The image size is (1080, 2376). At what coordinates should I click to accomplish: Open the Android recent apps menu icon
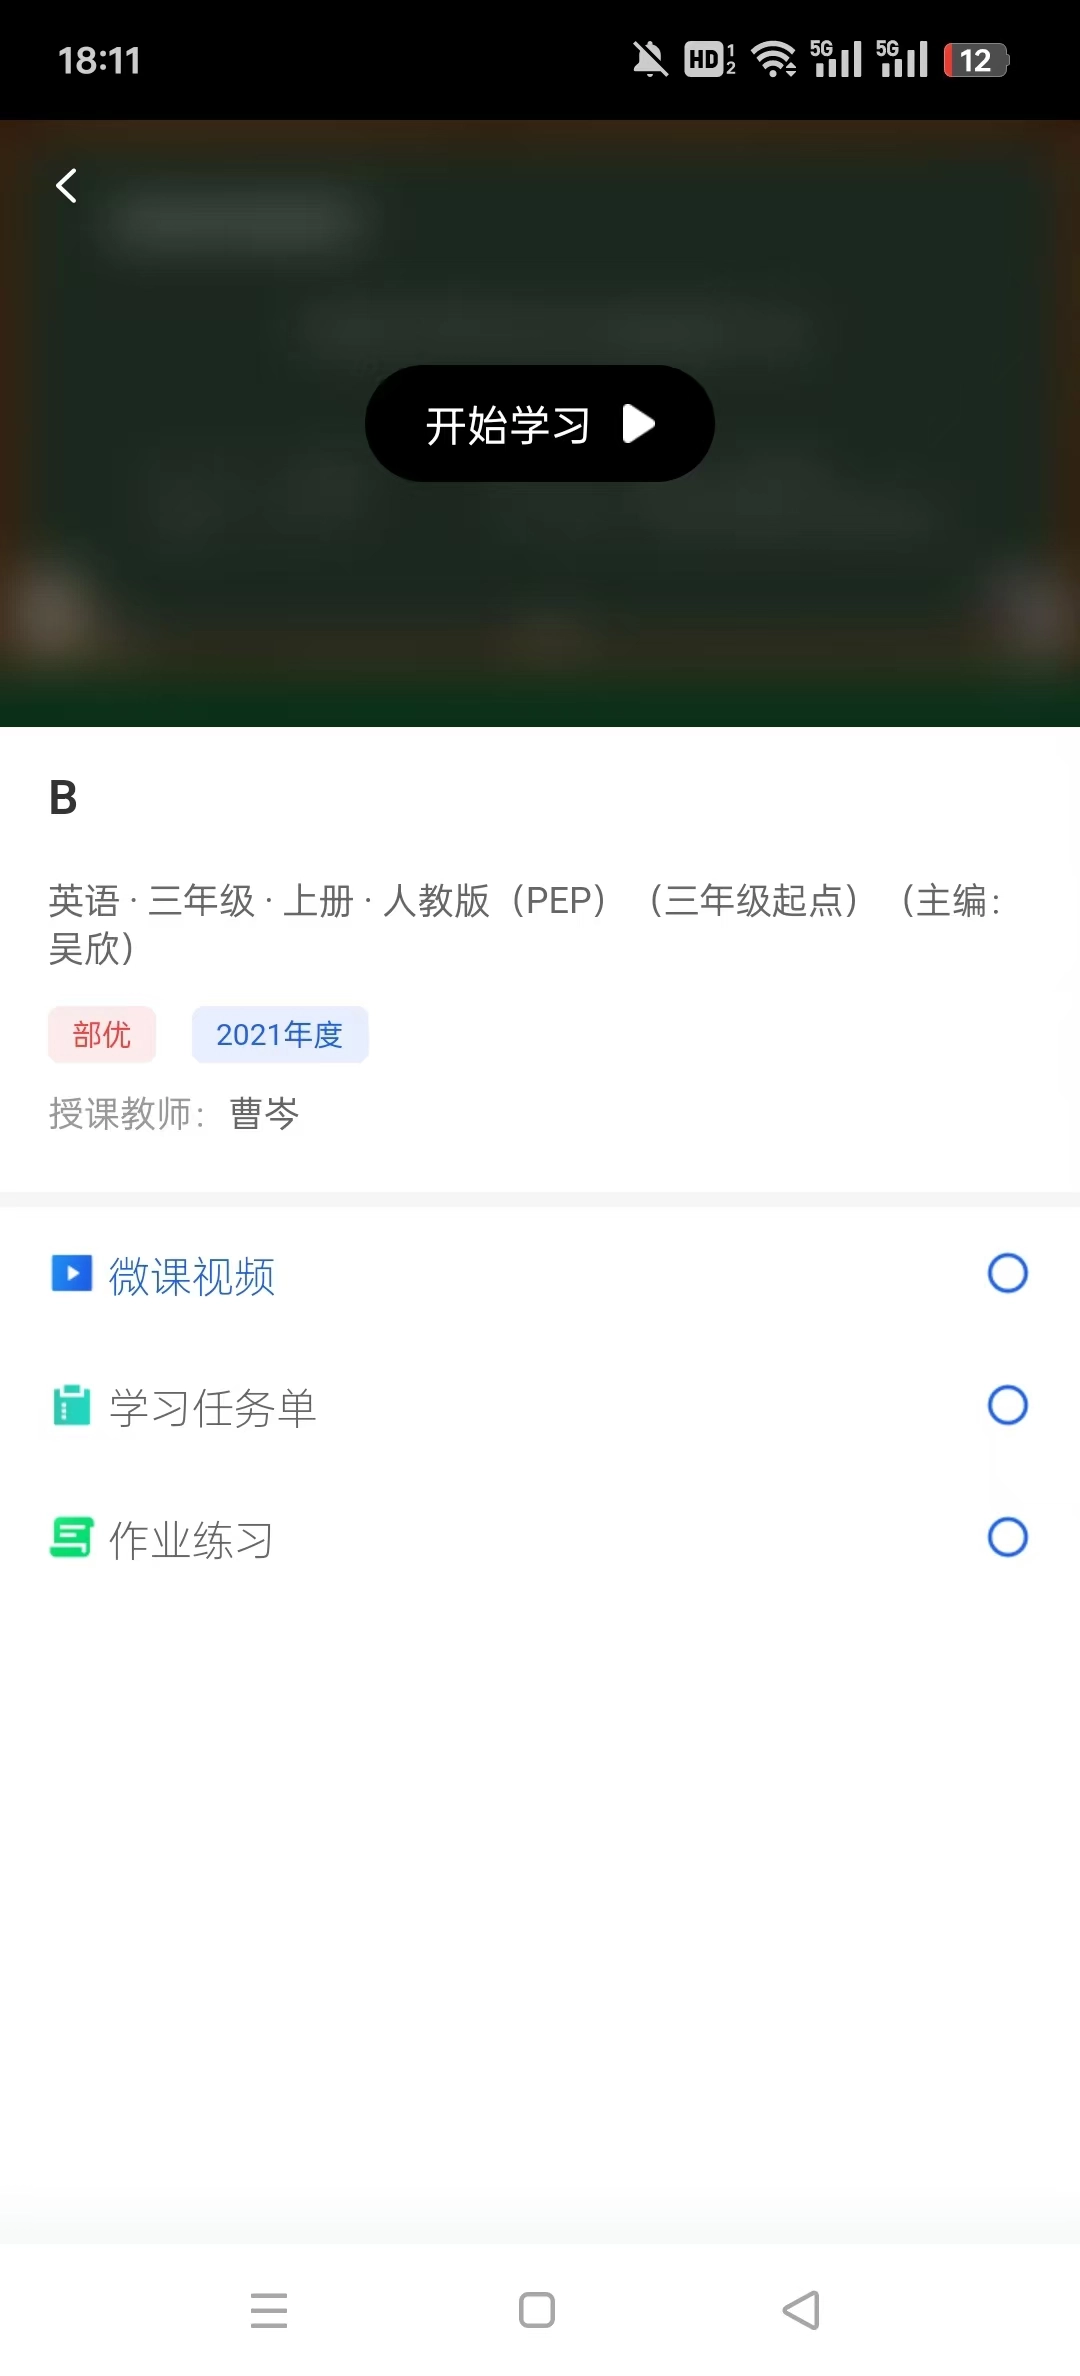(269, 2310)
